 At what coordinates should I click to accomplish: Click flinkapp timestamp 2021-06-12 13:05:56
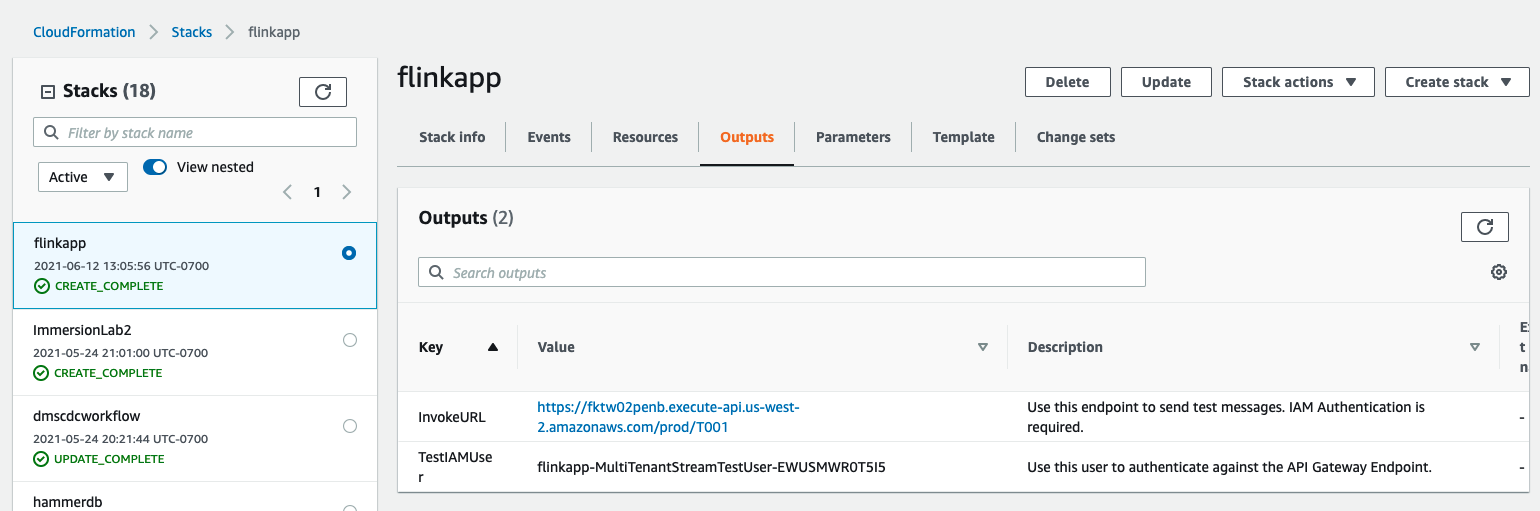coord(121,266)
